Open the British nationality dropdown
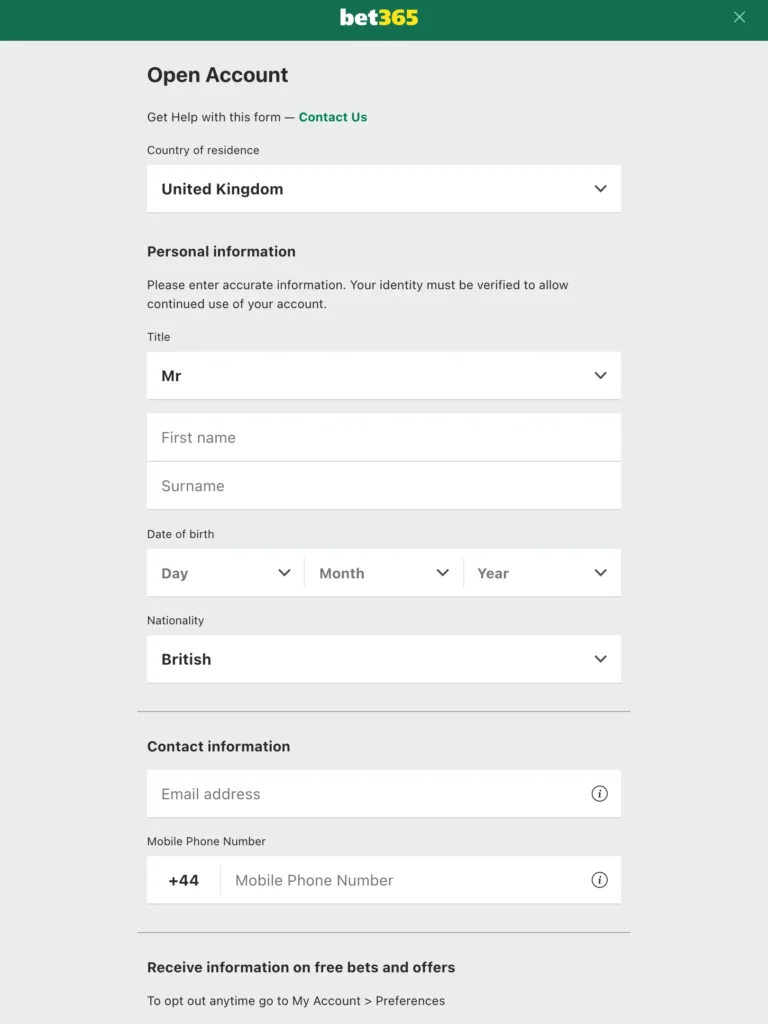768x1024 pixels. point(384,659)
